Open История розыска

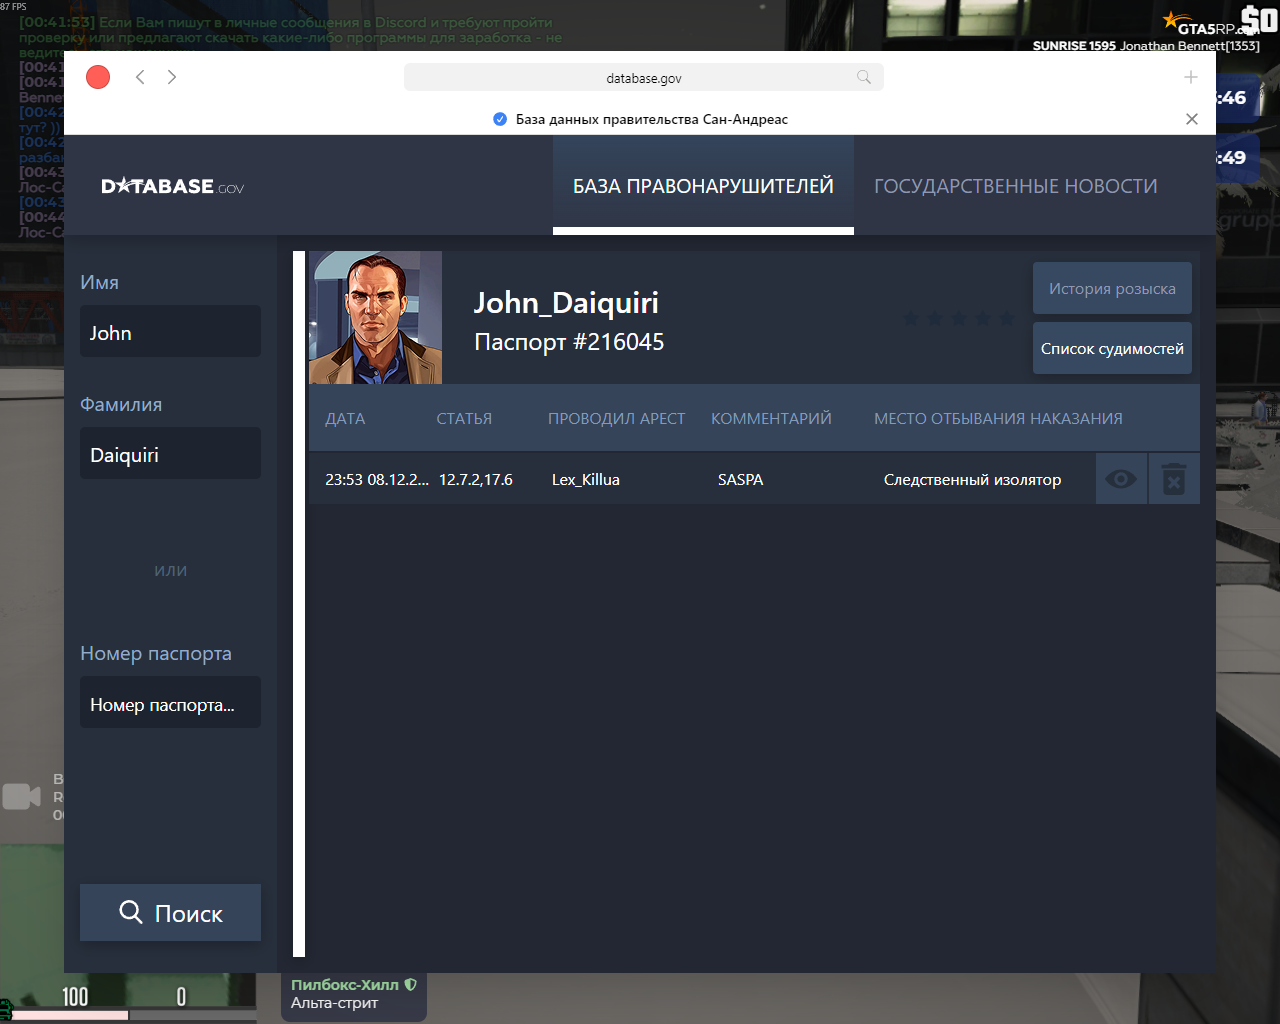click(x=1112, y=288)
